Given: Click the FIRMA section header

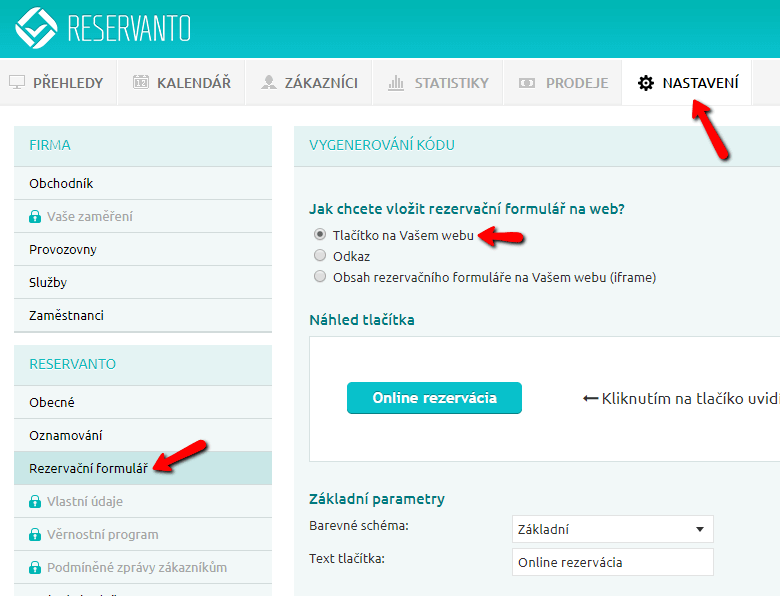Looking at the screenshot, I should (143, 146).
